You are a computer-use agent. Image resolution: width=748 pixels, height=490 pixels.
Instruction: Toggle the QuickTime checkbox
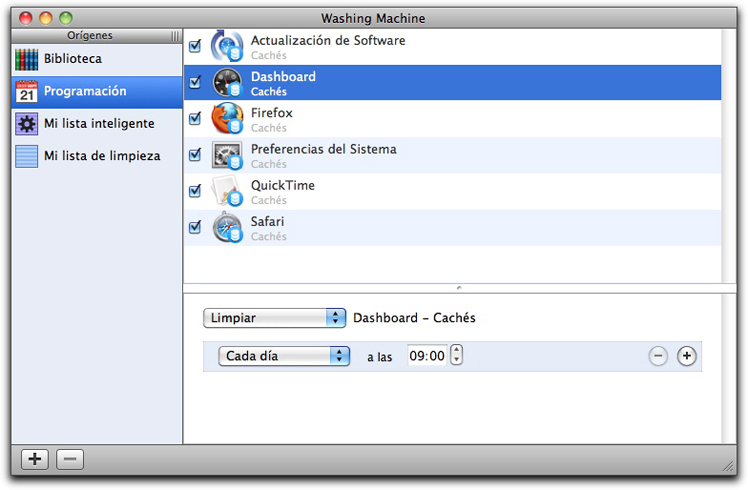(195, 191)
